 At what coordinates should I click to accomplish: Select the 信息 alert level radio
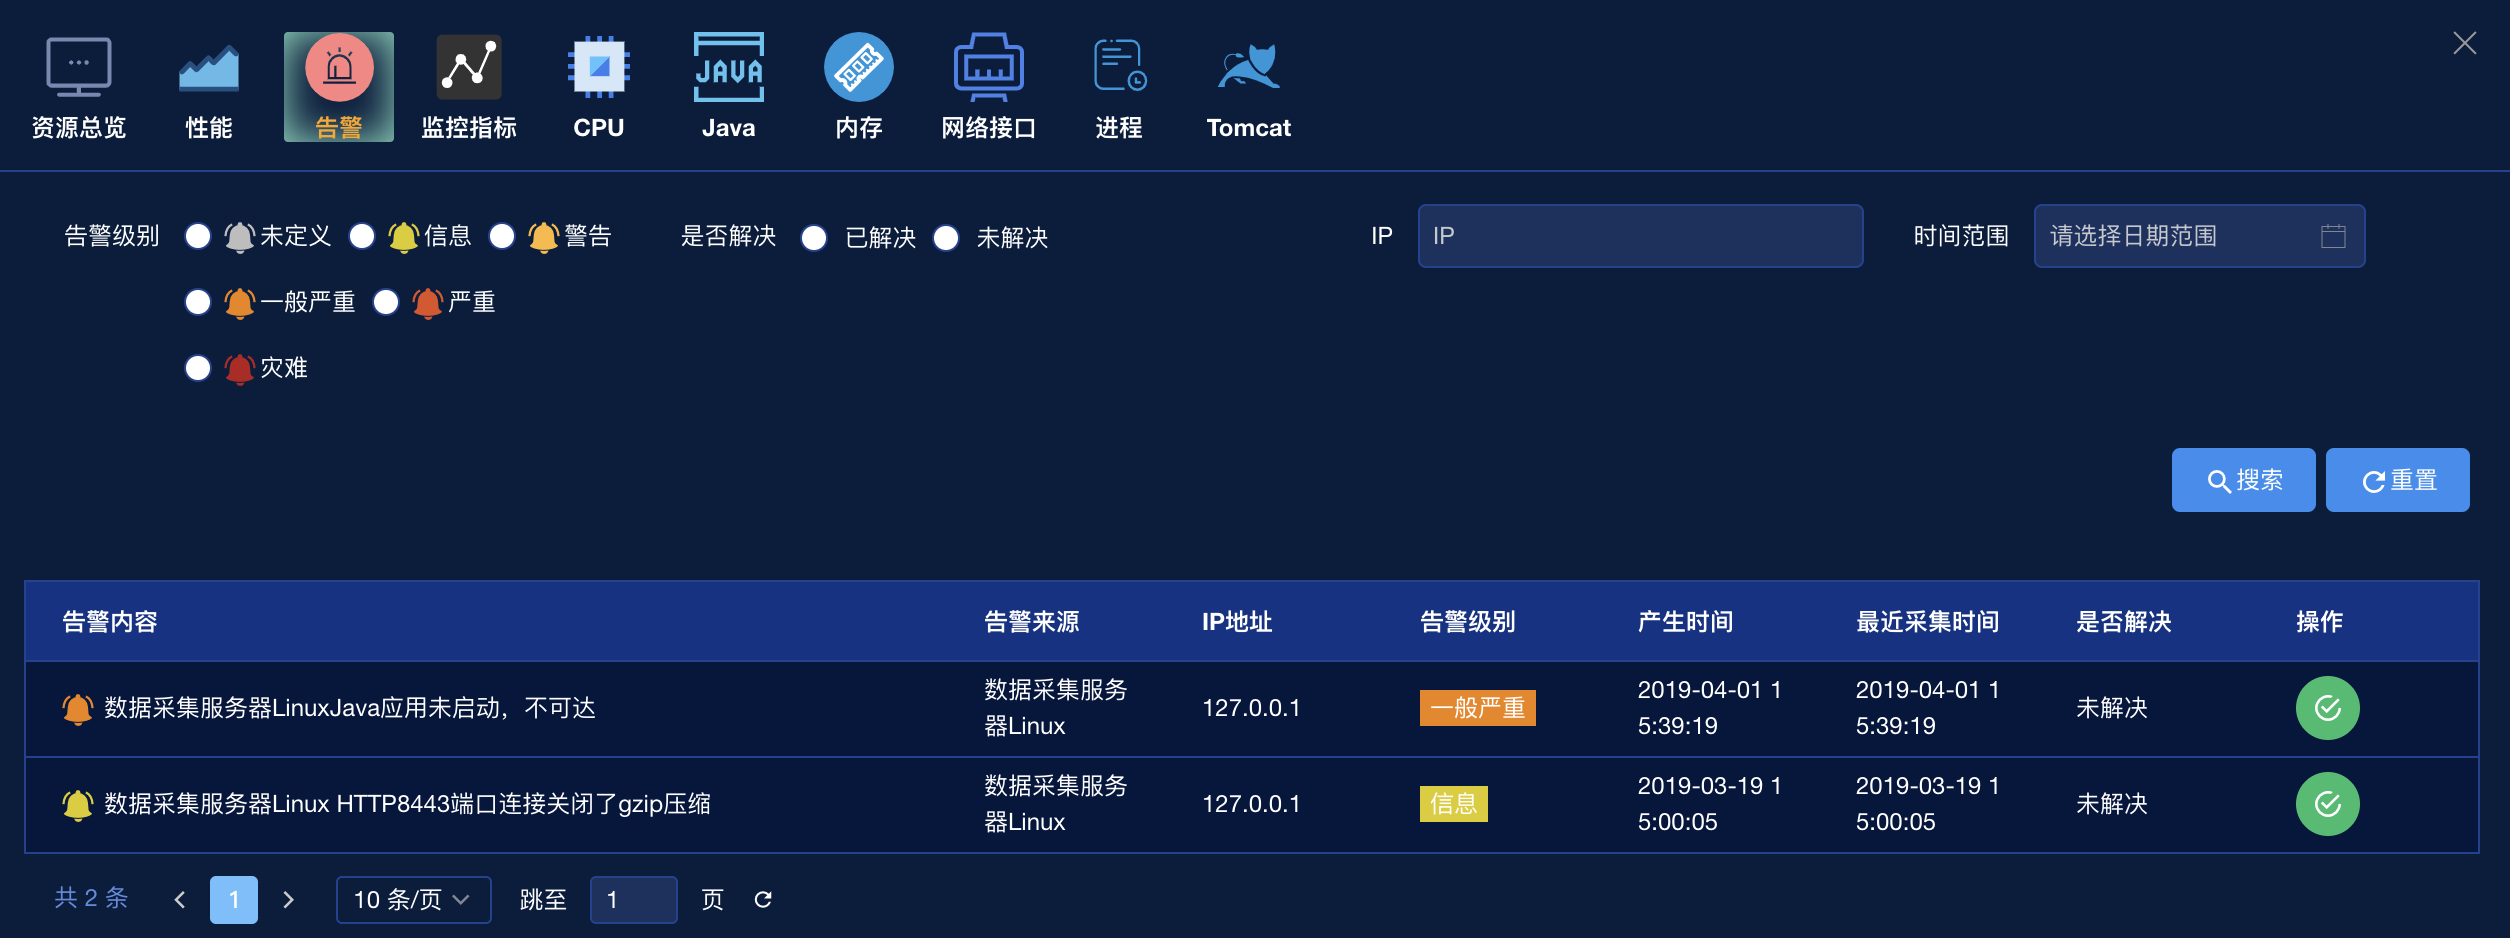click(x=362, y=236)
